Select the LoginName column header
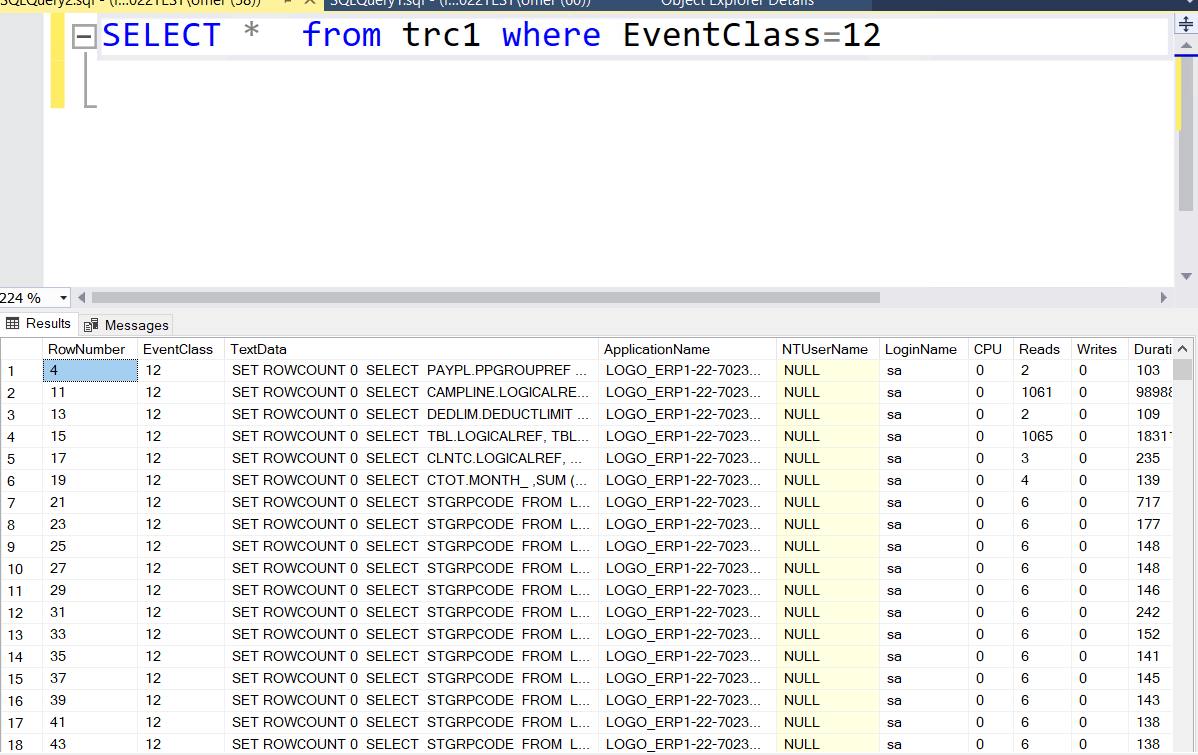 [924, 349]
